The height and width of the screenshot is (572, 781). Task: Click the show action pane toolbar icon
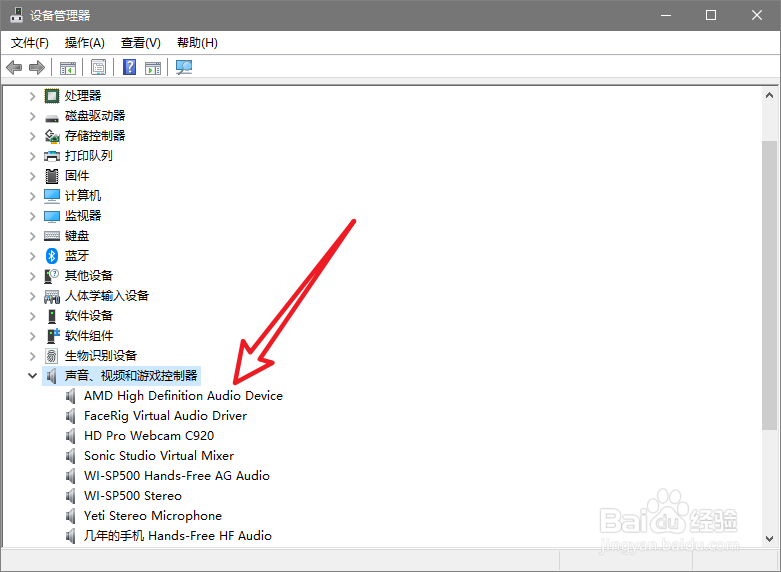[153, 67]
